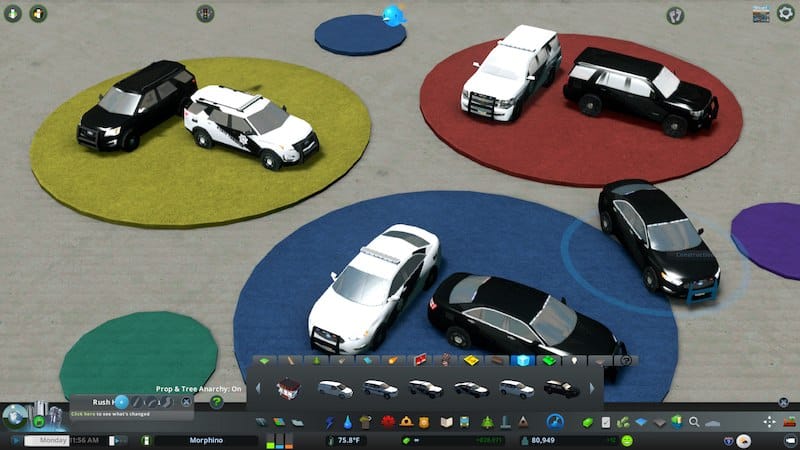Click the citizen happiness smiley icon
The image size is (800, 450).
[x=627, y=440]
